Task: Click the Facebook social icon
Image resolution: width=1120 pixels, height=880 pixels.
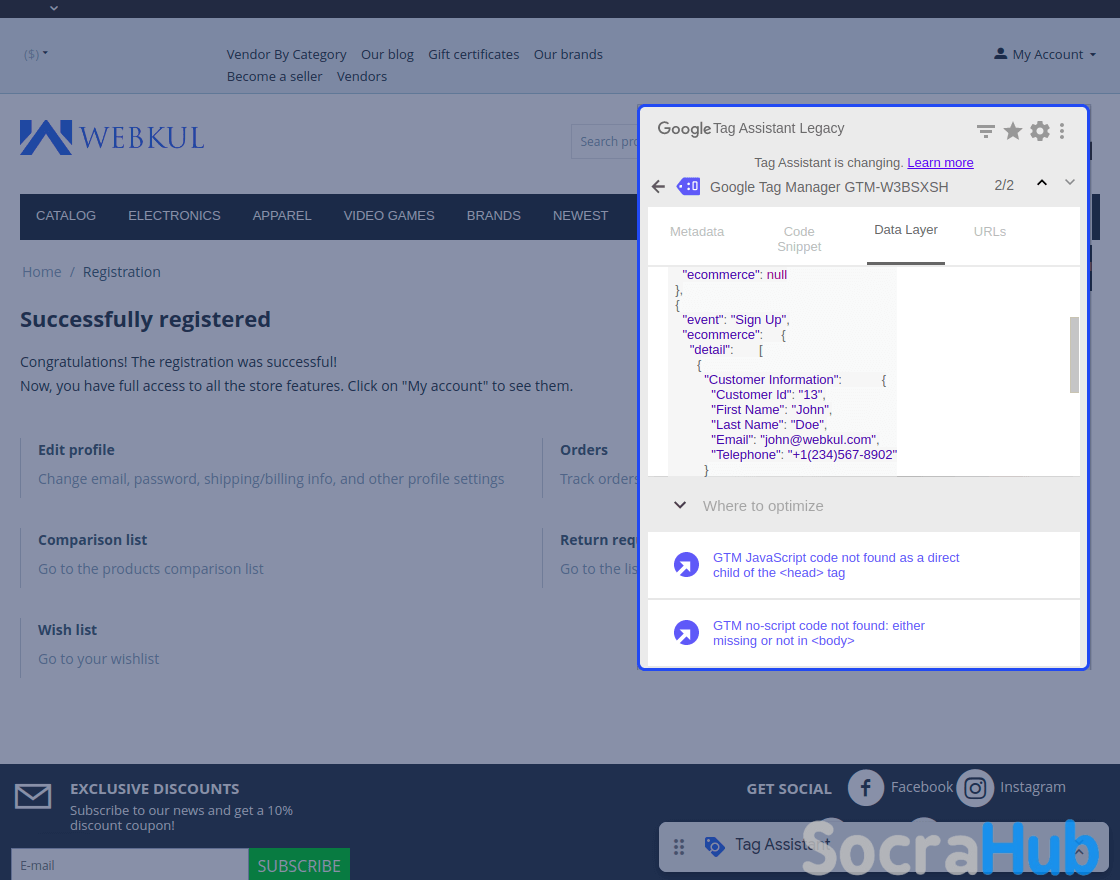Action: 866,788
